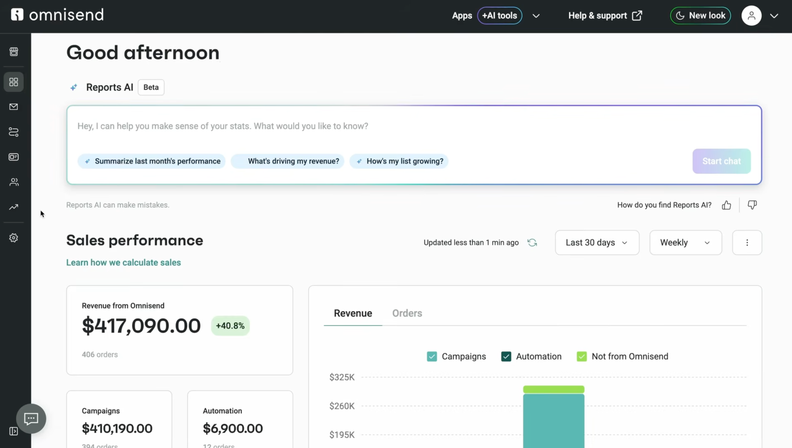
Task: Open the store icon in sidebar
Action: tap(14, 52)
